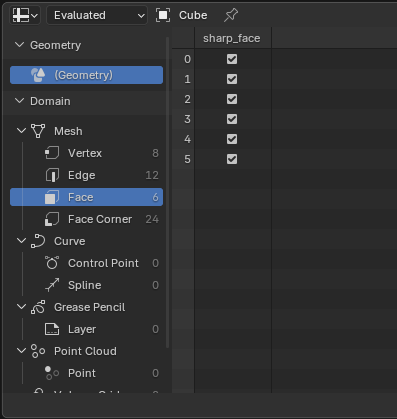Image resolution: width=397 pixels, height=419 pixels.
Task: Uncheck sharp_face for row 3
Action: click(x=232, y=119)
